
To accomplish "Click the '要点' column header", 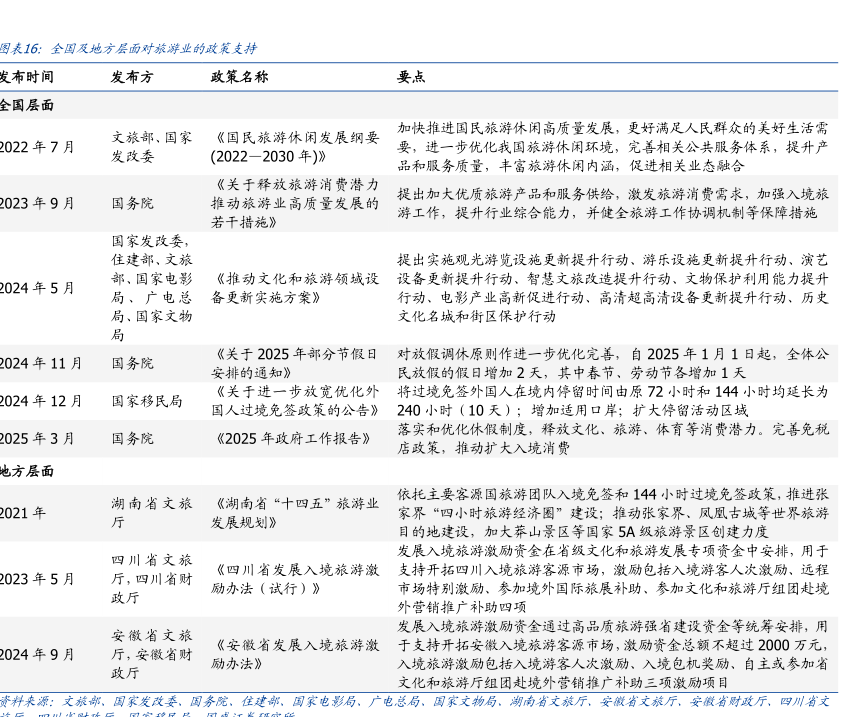I will [x=411, y=77].
